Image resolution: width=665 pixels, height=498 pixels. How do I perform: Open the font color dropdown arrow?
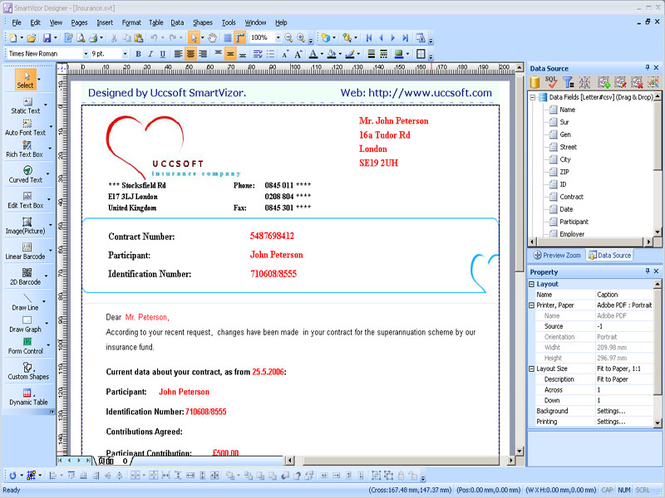click(321, 54)
